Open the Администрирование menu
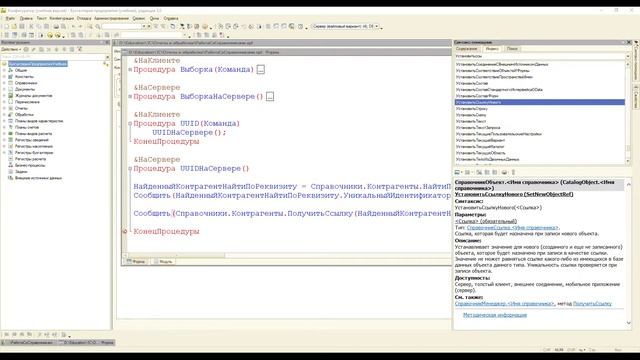Screen dimensions: 640x360 [x=111, y=18]
